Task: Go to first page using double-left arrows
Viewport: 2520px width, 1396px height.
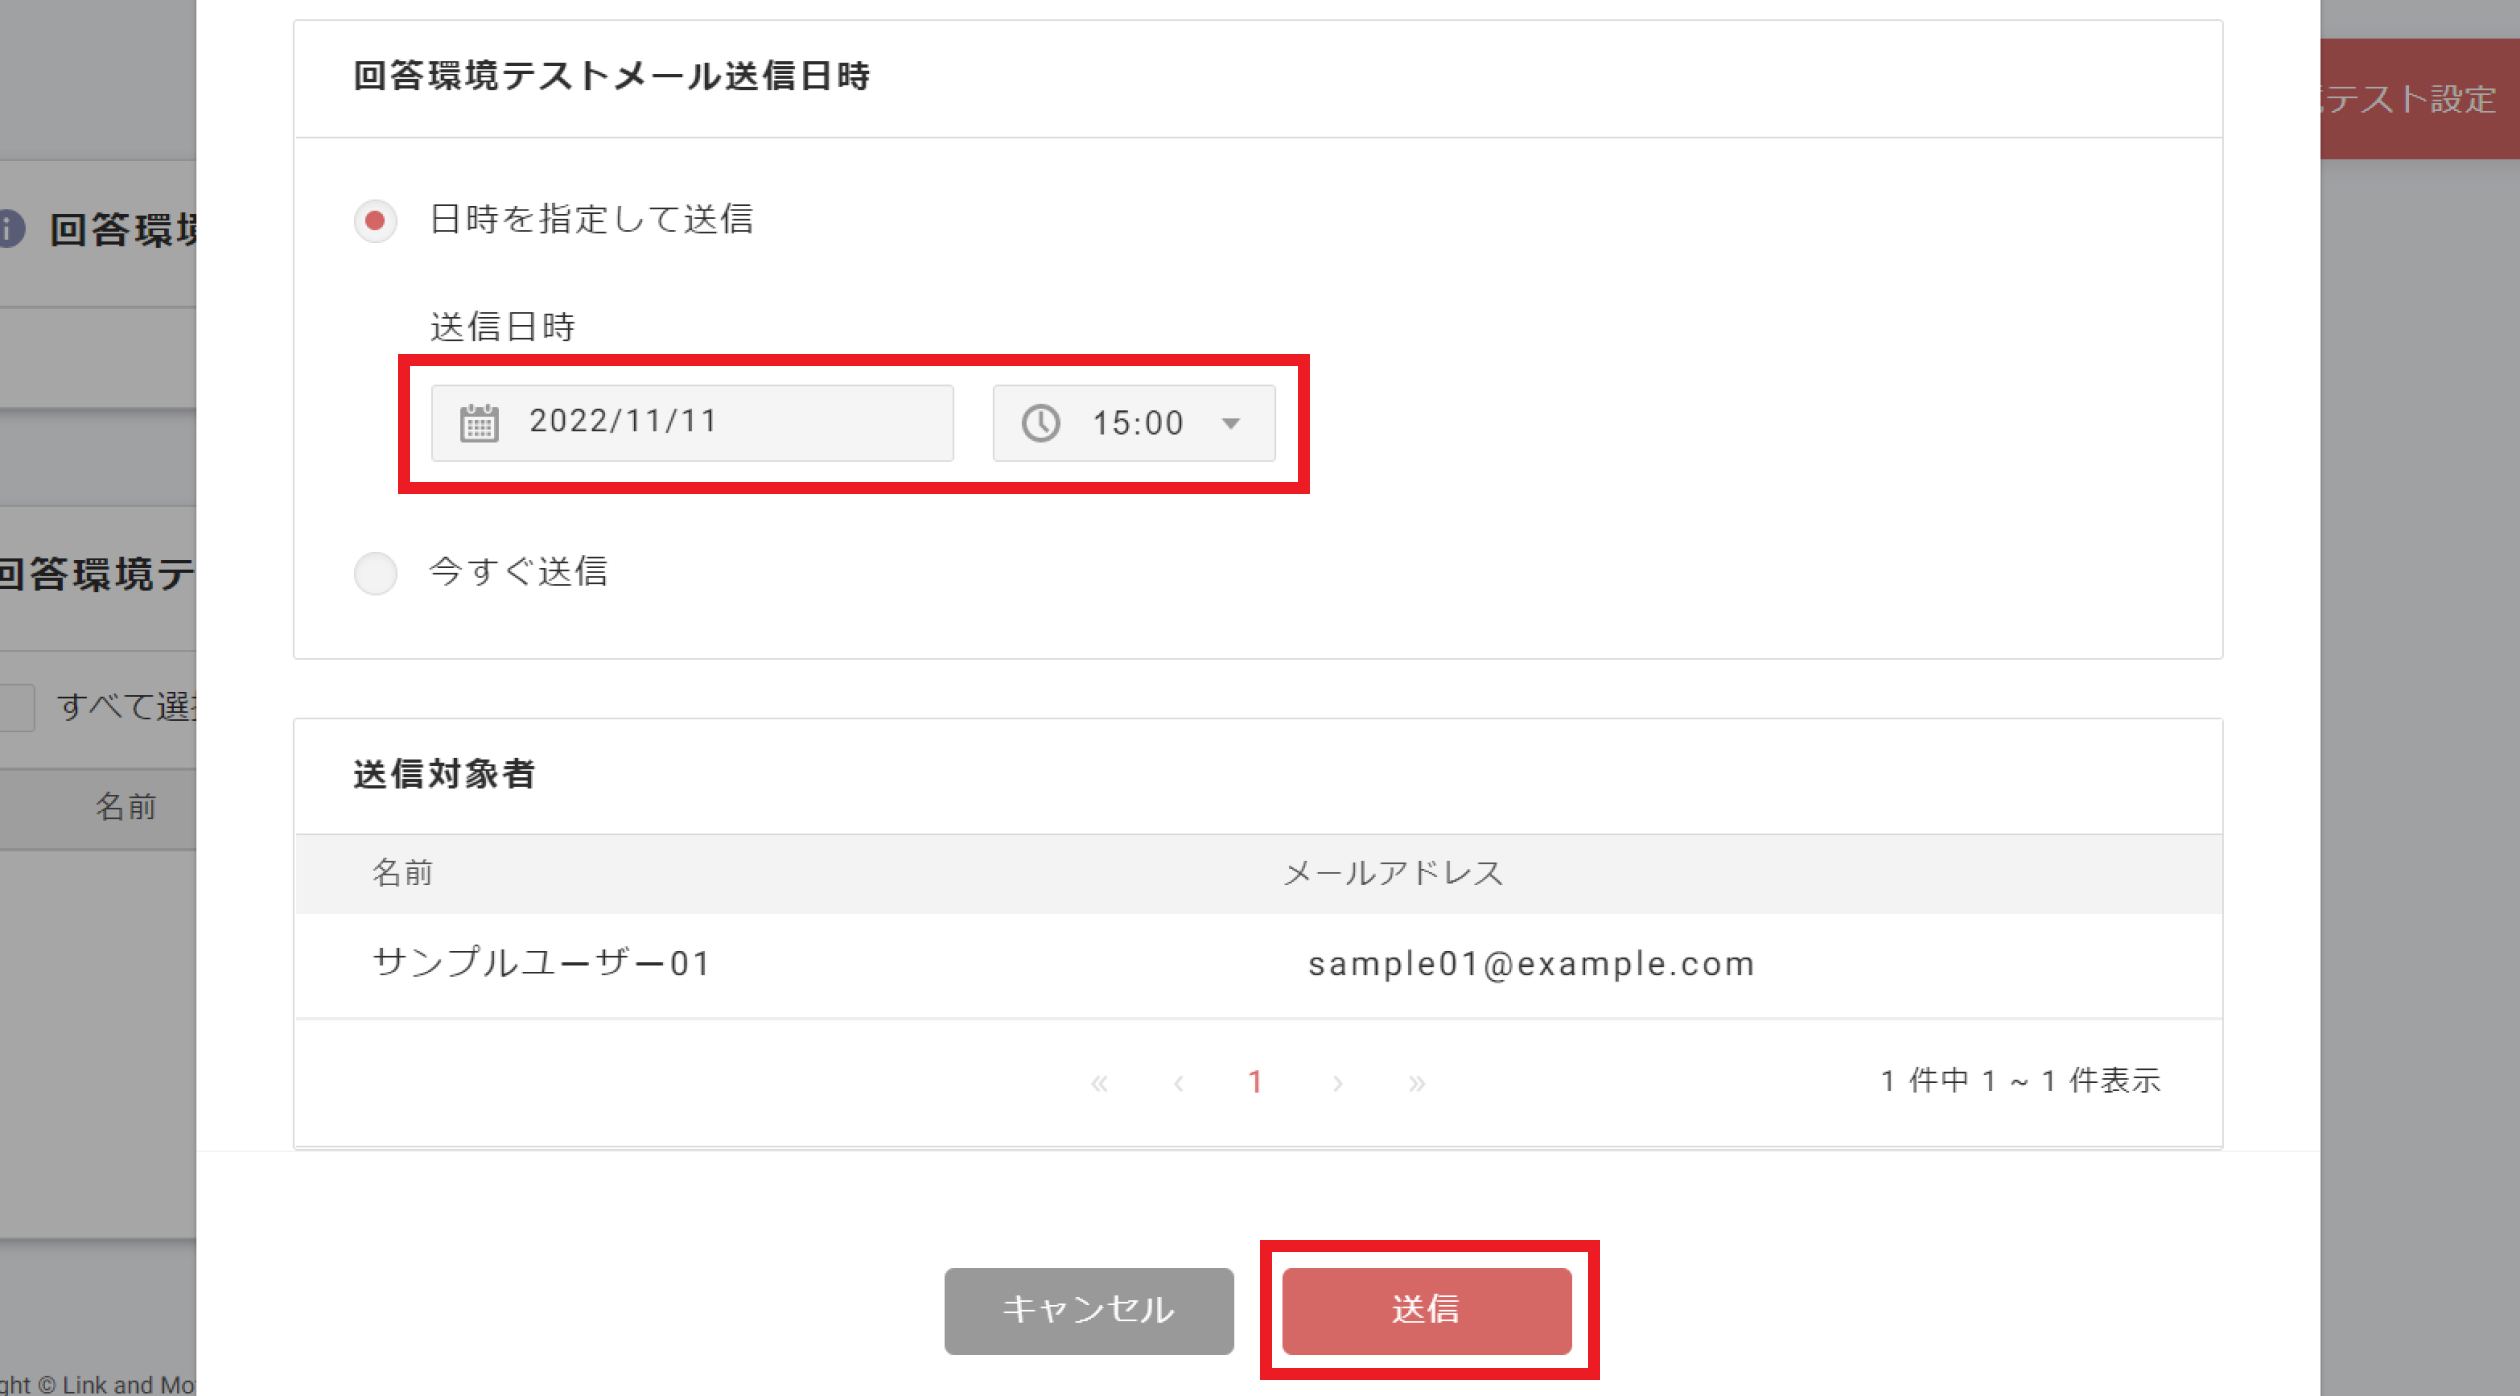Action: [x=1099, y=1083]
